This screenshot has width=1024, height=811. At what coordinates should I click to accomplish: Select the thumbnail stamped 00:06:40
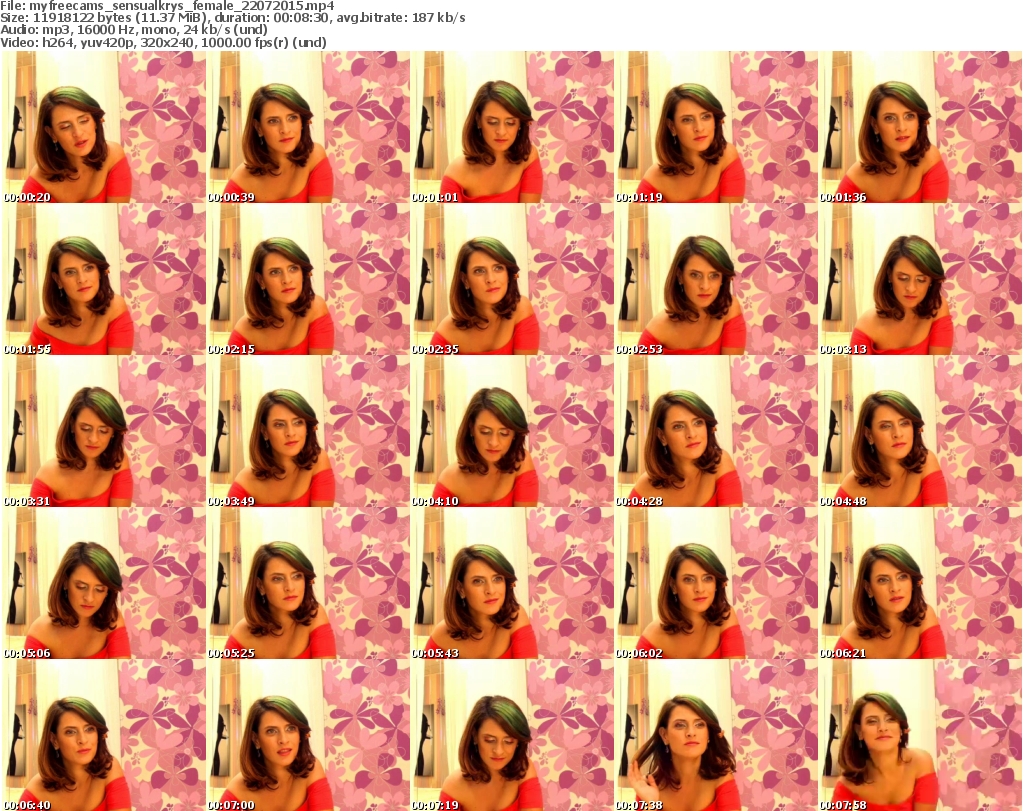(x=104, y=735)
